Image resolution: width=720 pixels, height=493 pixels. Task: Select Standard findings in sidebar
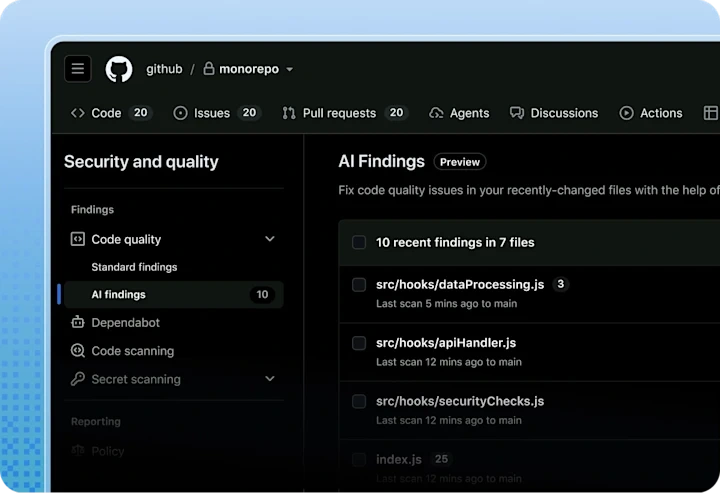pyautogui.click(x=134, y=267)
